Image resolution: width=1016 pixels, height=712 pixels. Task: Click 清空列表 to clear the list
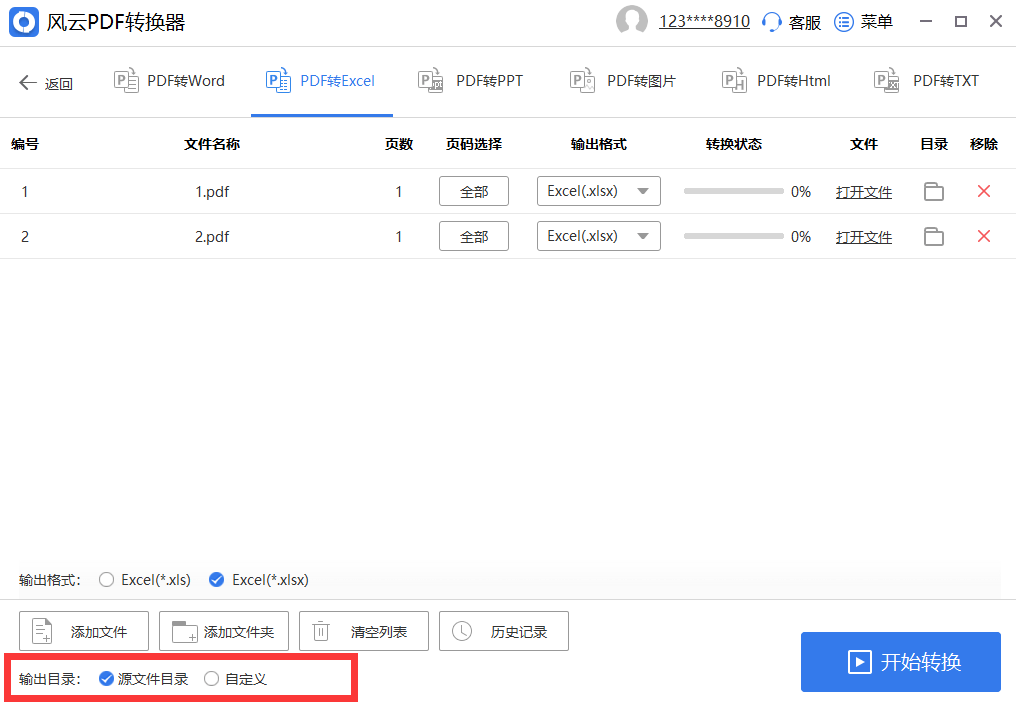tap(364, 631)
